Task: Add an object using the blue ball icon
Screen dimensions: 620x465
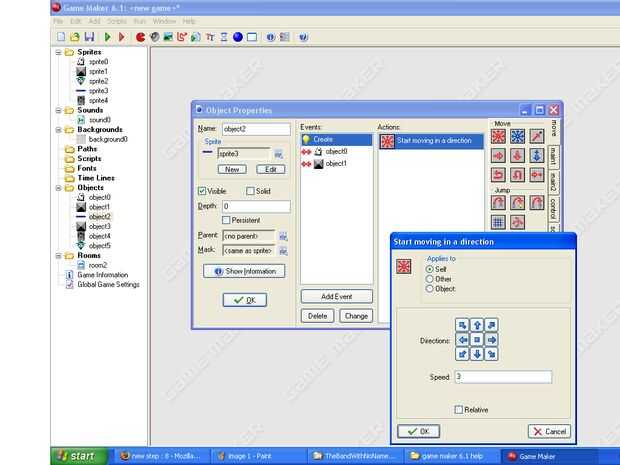Action: coord(238,37)
